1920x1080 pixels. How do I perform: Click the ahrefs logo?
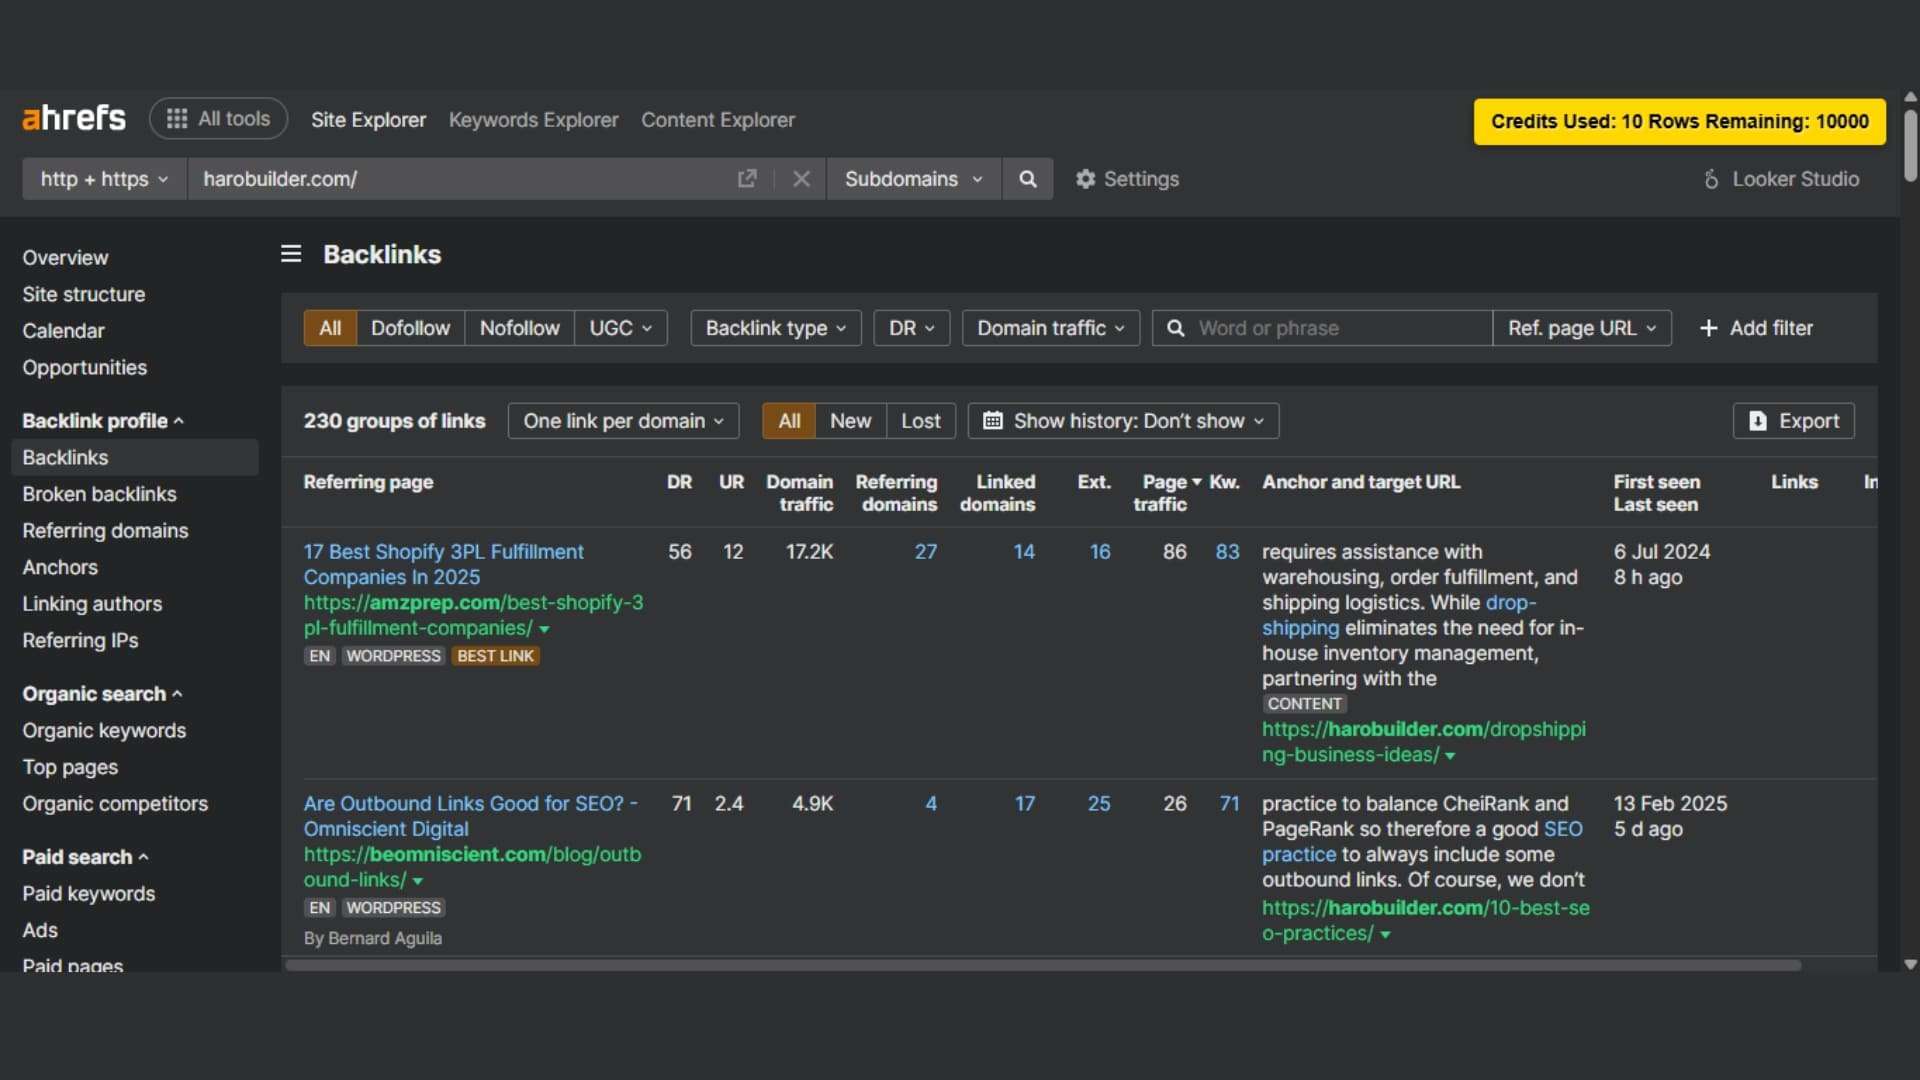pyautogui.click(x=74, y=119)
